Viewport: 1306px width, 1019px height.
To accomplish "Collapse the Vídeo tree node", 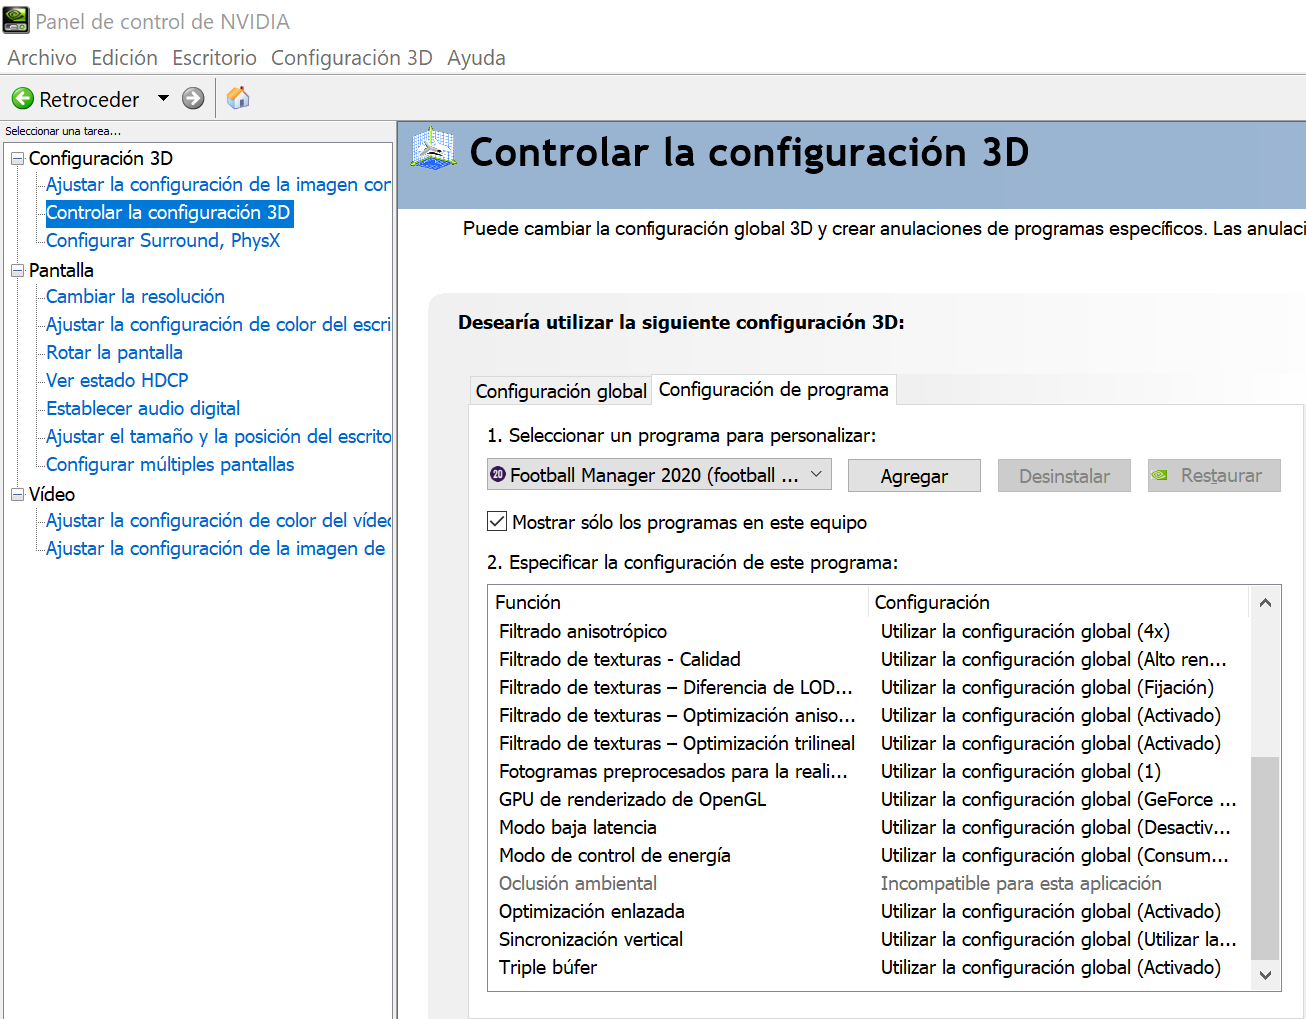I will (x=17, y=494).
